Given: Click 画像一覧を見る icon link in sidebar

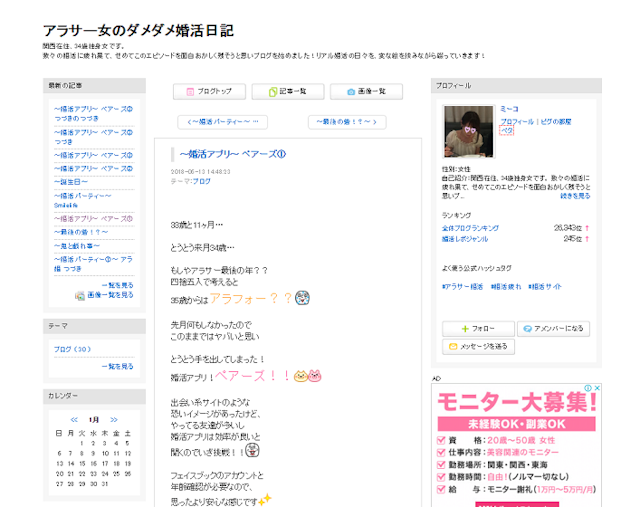Looking at the screenshot, I should click(x=105, y=296).
